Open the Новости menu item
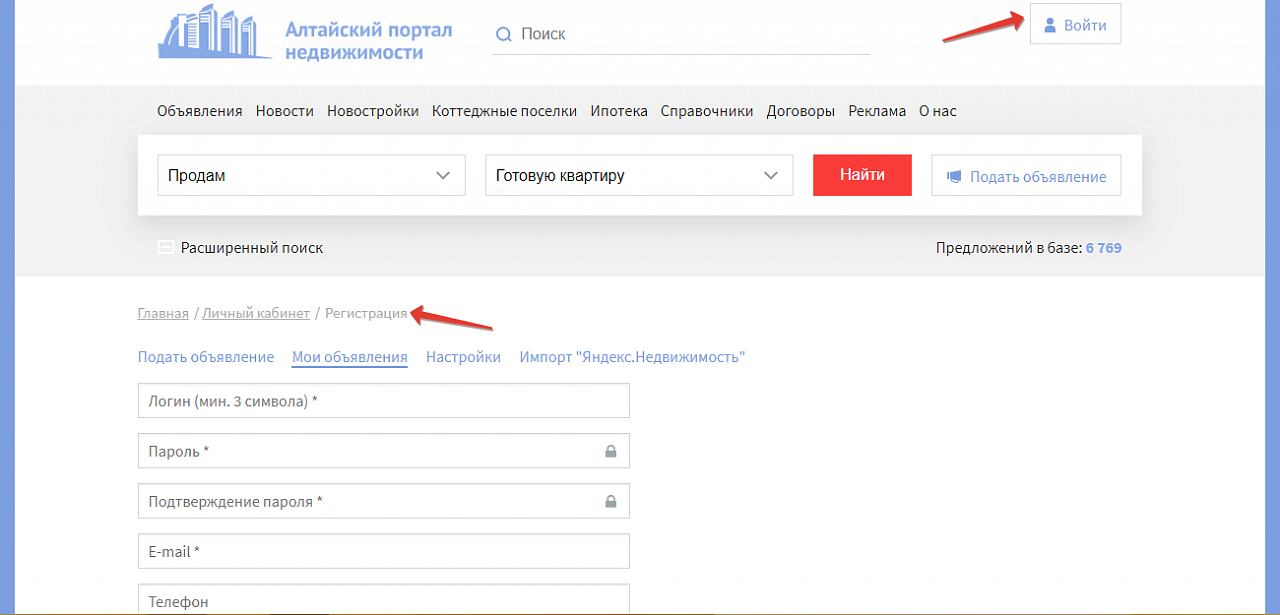 click(x=285, y=111)
